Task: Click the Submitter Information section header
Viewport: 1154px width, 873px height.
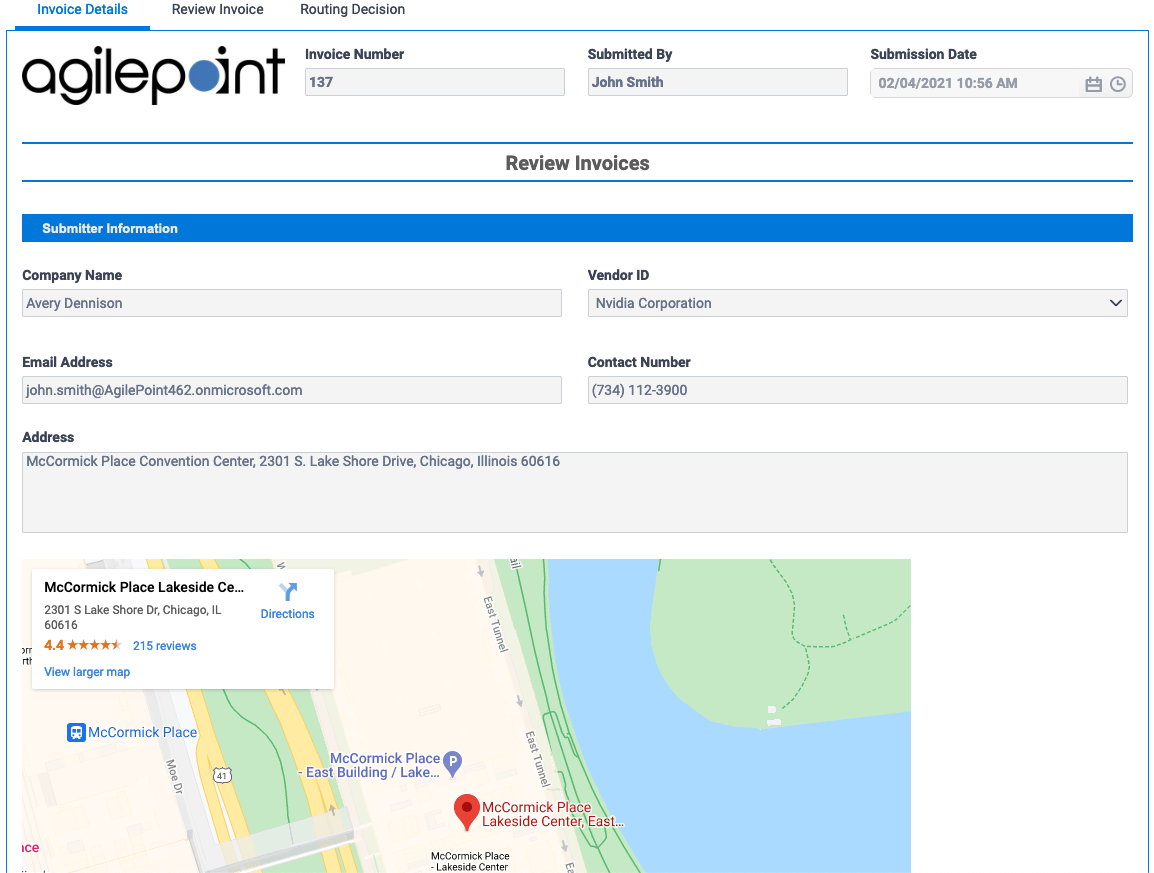Action: point(577,228)
